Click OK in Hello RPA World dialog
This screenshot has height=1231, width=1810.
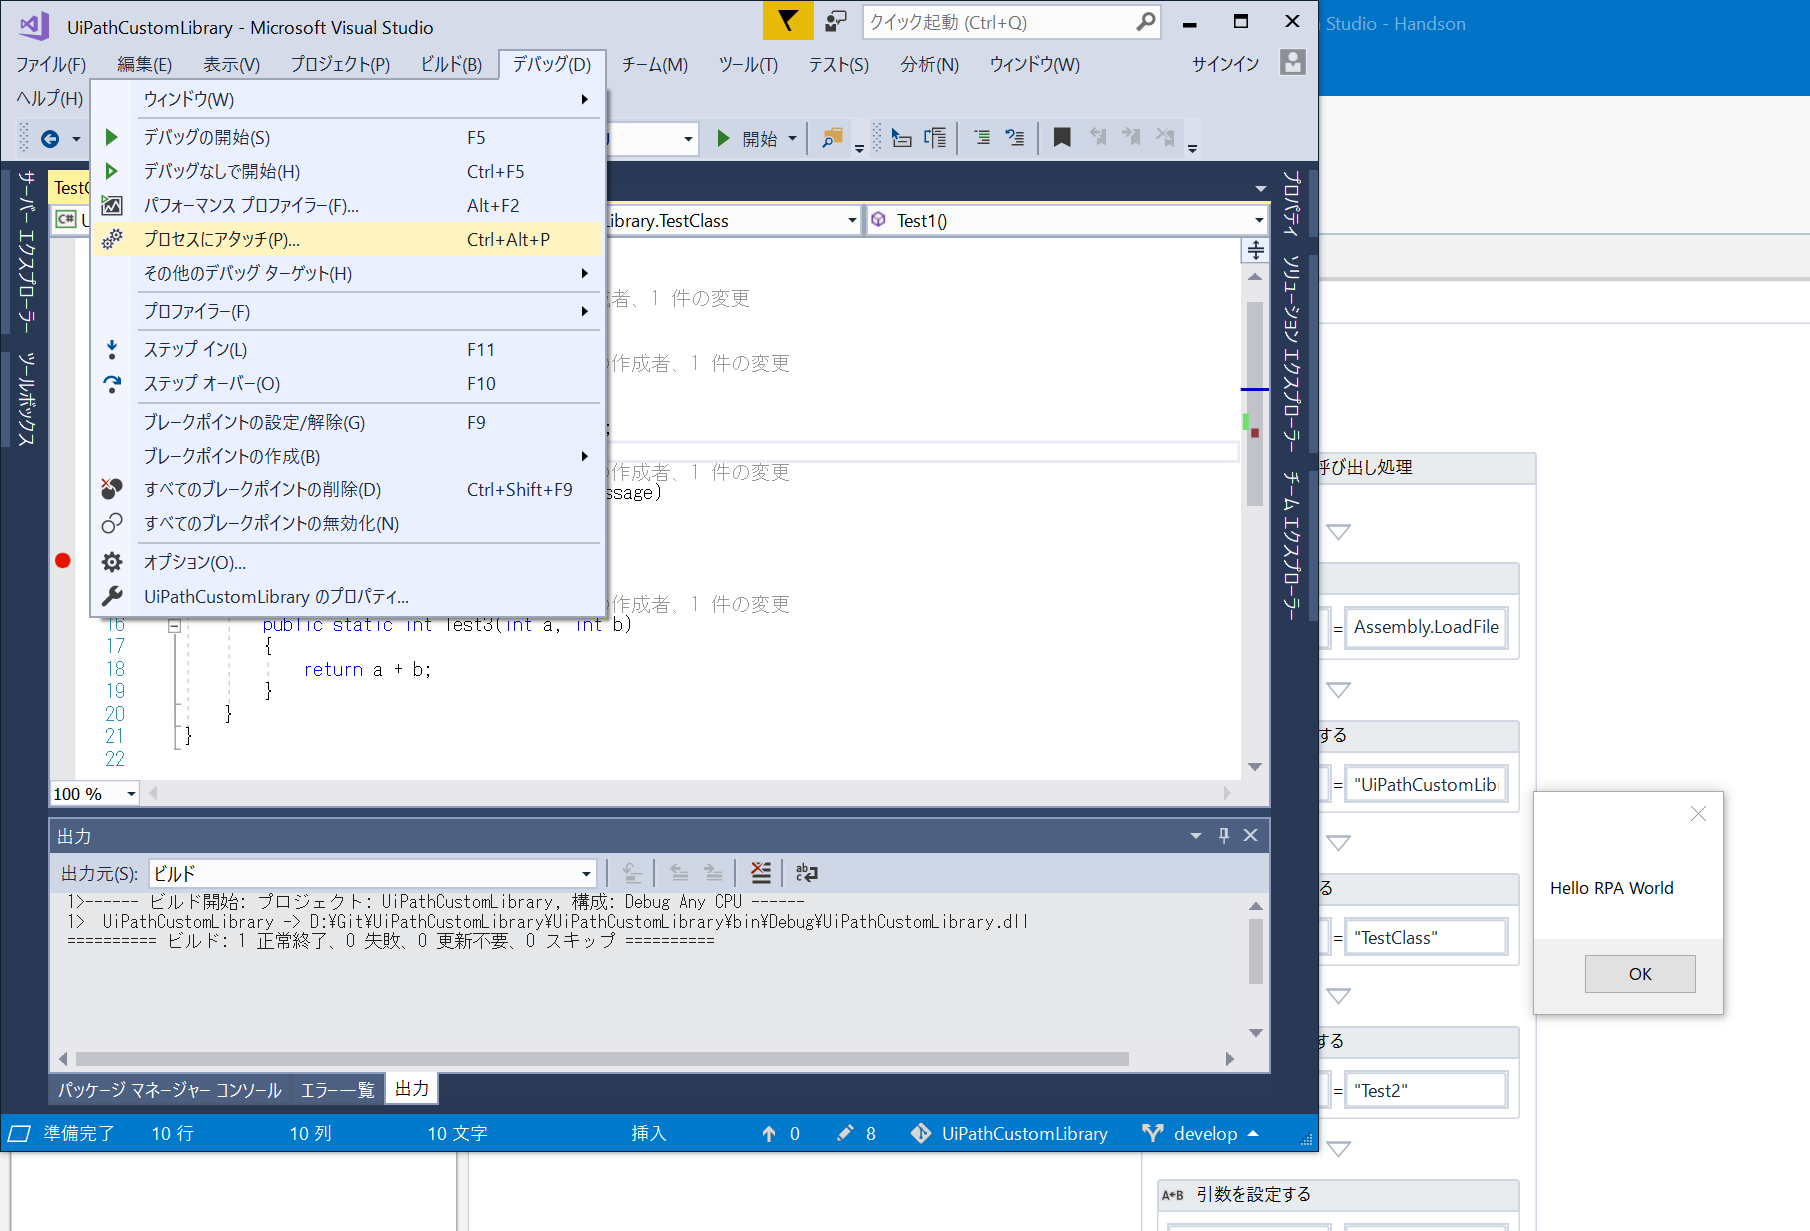(x=1640, y=974)
